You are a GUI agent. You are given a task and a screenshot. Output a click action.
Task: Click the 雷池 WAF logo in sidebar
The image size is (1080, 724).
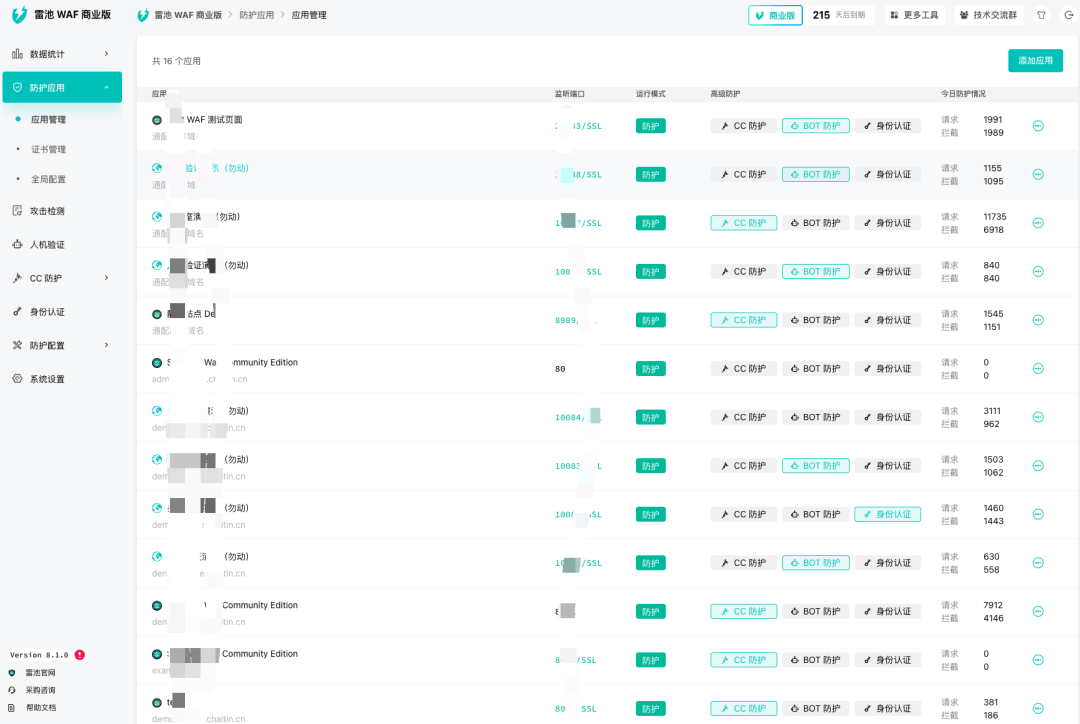click(x=19, y=14)
